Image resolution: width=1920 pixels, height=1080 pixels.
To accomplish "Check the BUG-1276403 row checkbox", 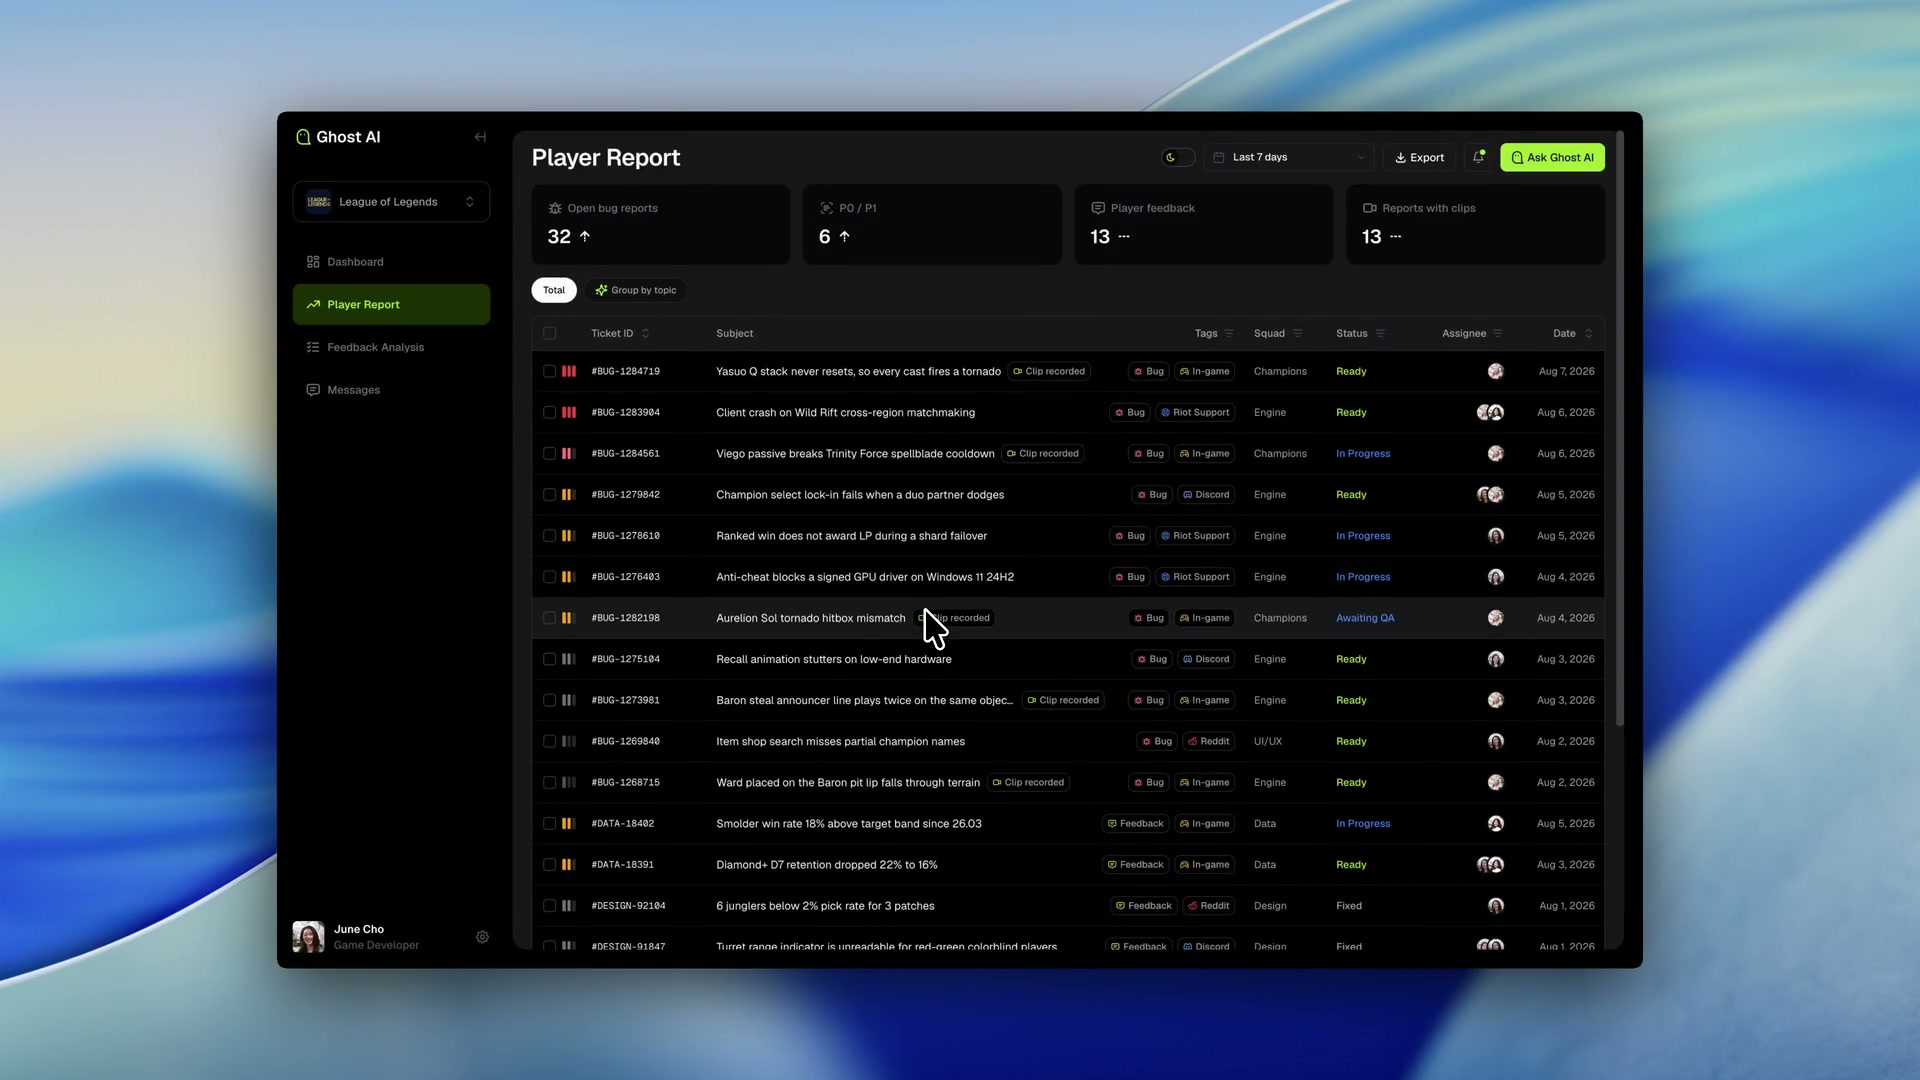I will [x=549, y=577].
